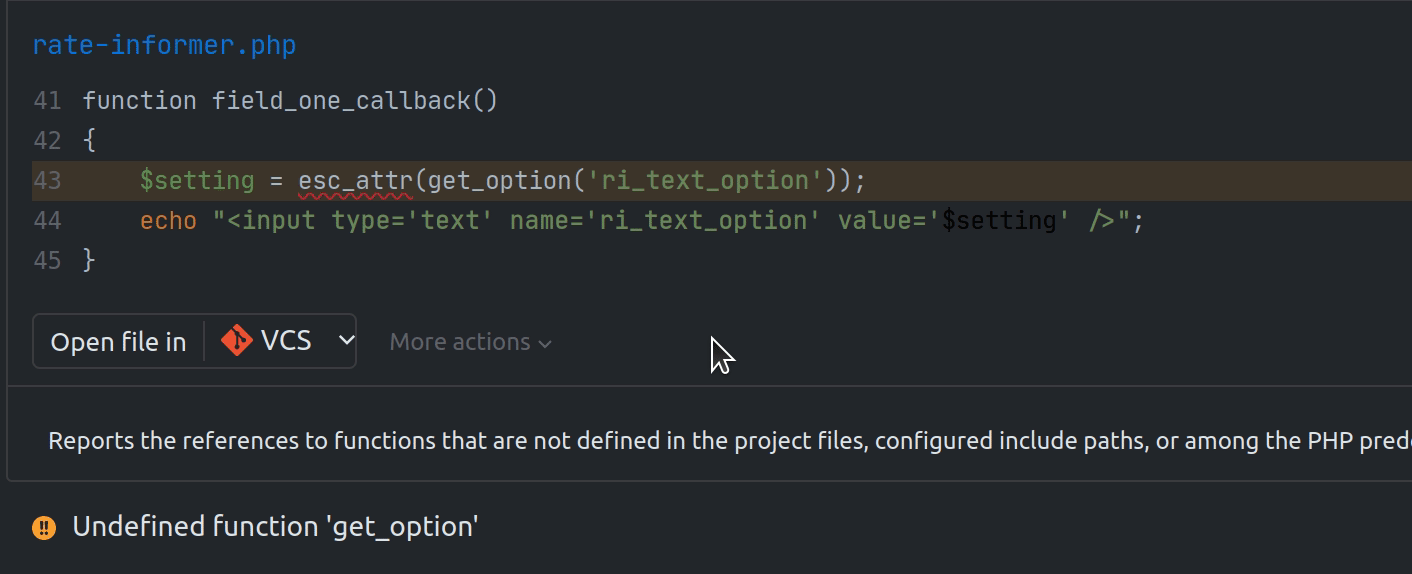Click the orange Git VCS icon
Viewport: 1412px width, 574px height.
(237, 341)
